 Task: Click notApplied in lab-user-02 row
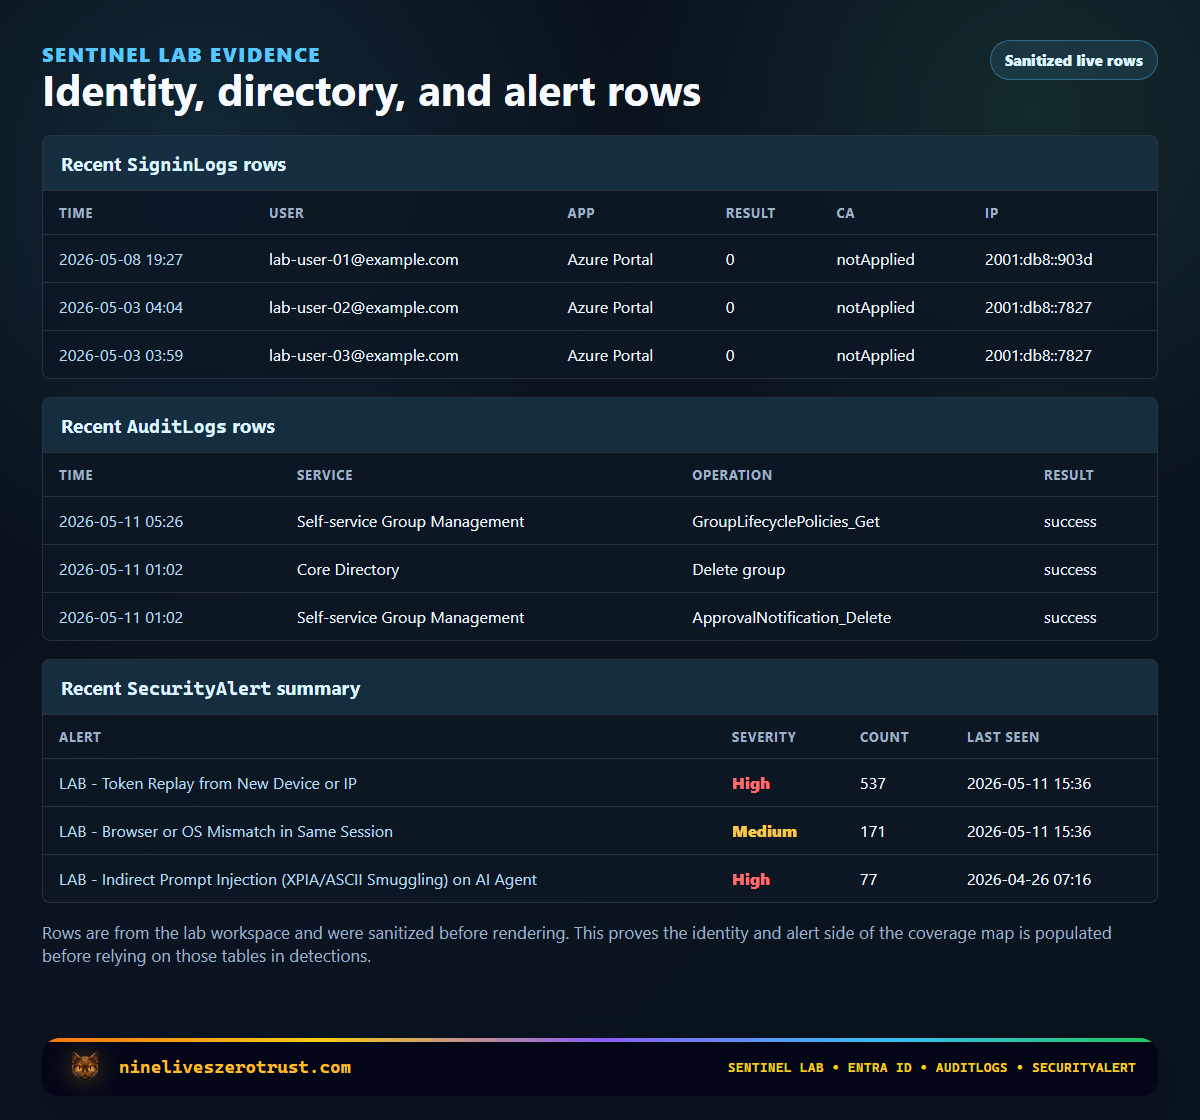[876, 307]
